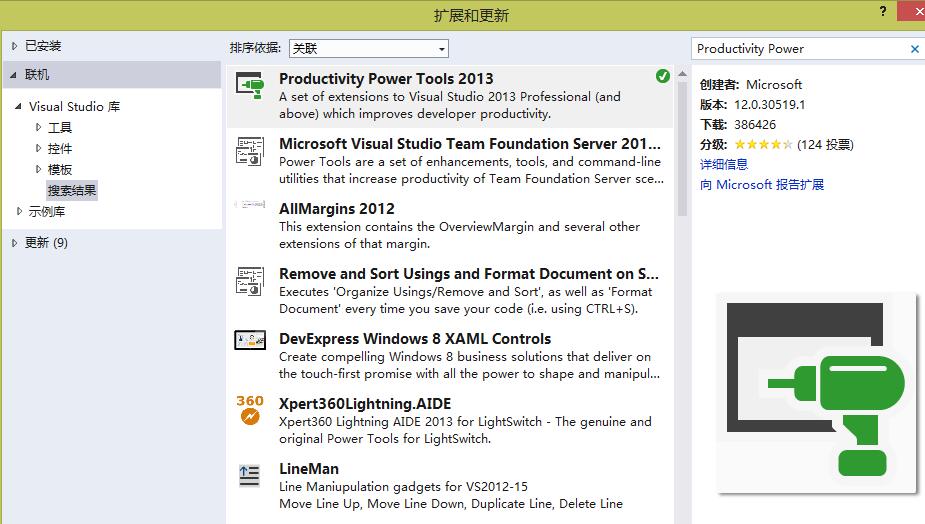The width and height of the screenshot is (925, 524).
Task: Click the results list scrollbar thumb
Action: [683, 149]
